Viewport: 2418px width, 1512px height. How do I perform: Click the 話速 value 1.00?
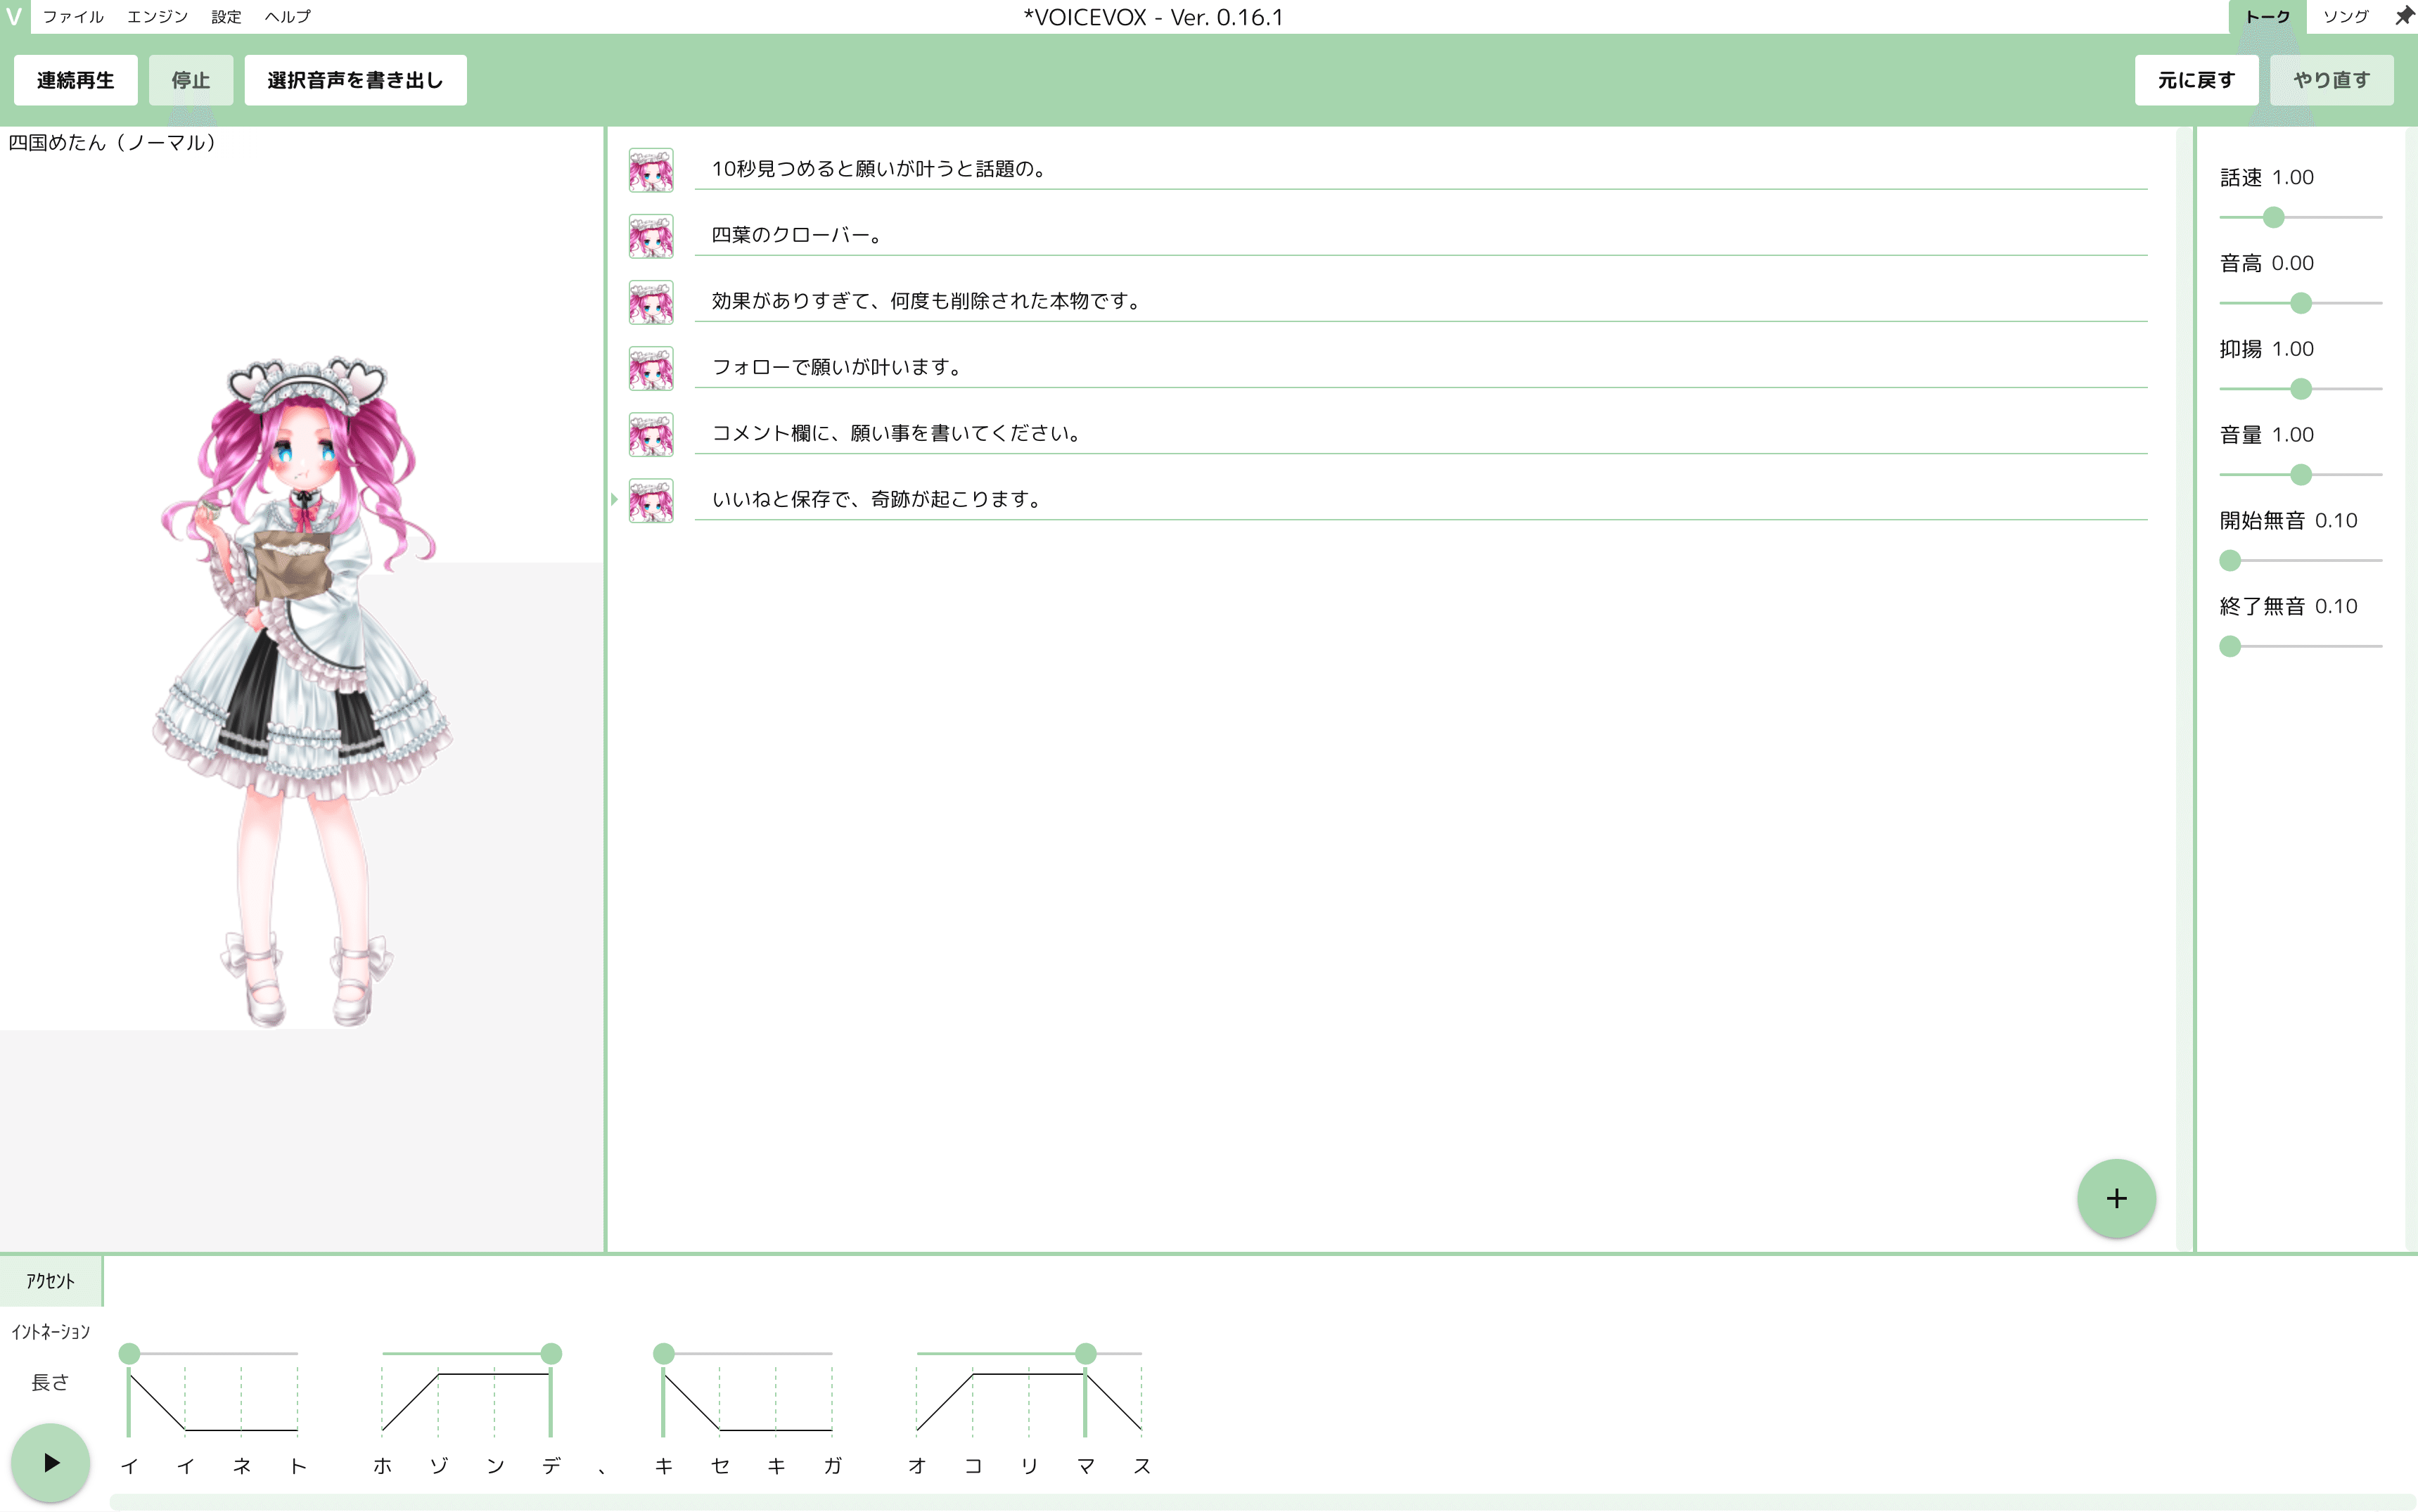(x=2293, y=177)
